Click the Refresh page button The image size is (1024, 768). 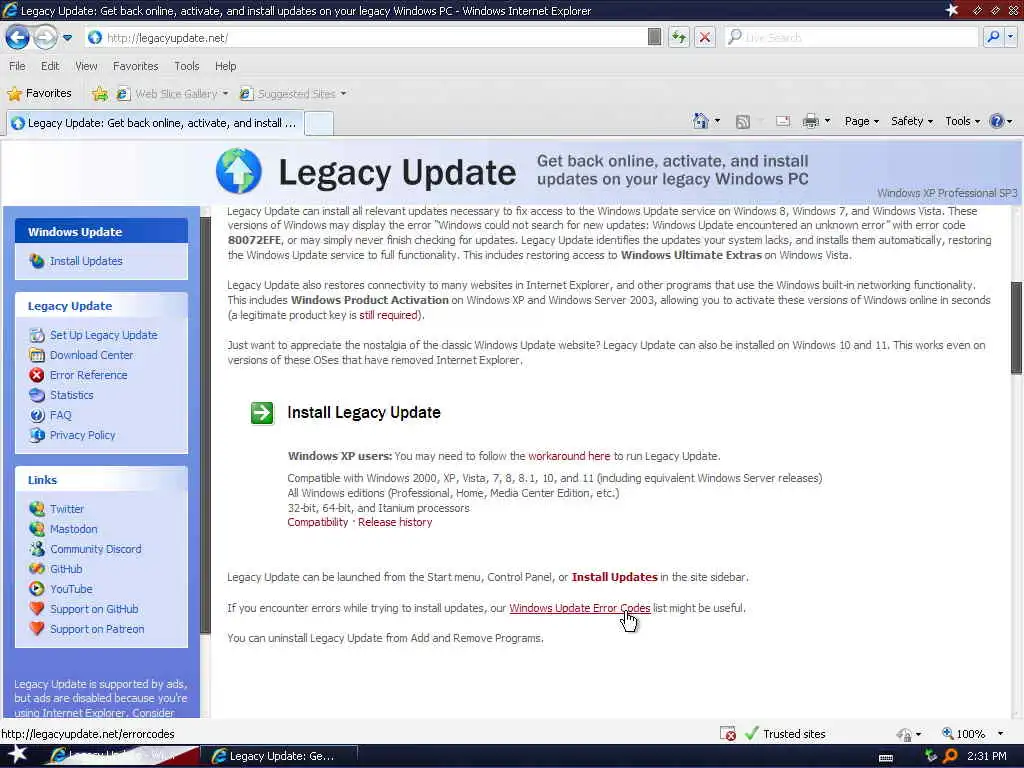[x=679, y=37]
